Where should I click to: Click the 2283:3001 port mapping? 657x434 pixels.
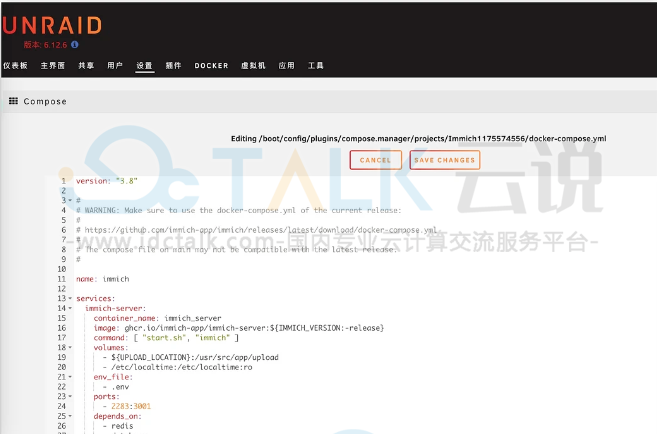131,406
